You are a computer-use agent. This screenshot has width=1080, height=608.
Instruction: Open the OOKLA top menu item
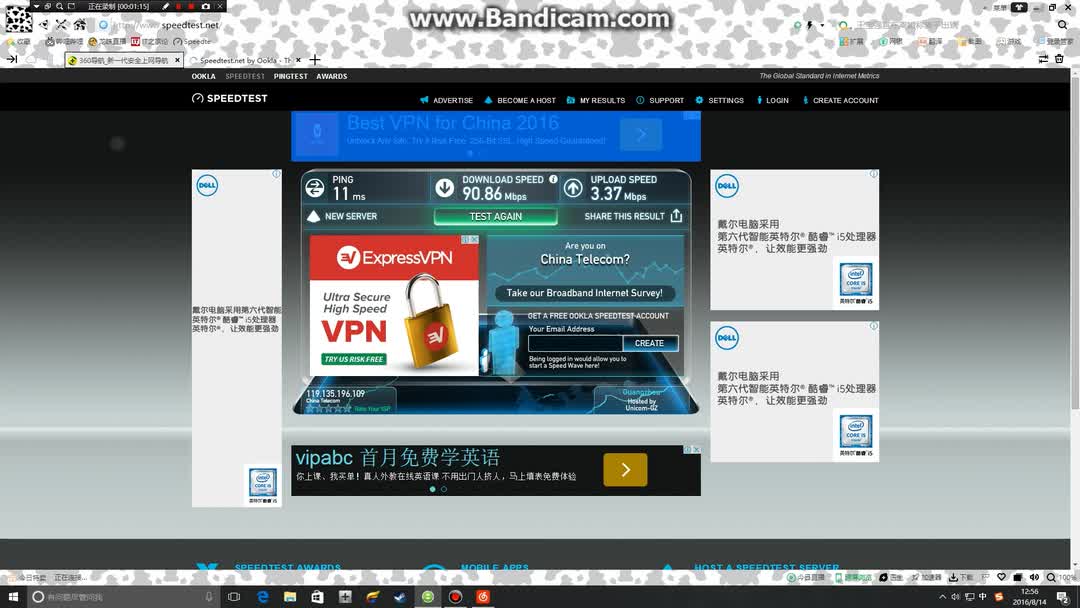pos(203,76)
